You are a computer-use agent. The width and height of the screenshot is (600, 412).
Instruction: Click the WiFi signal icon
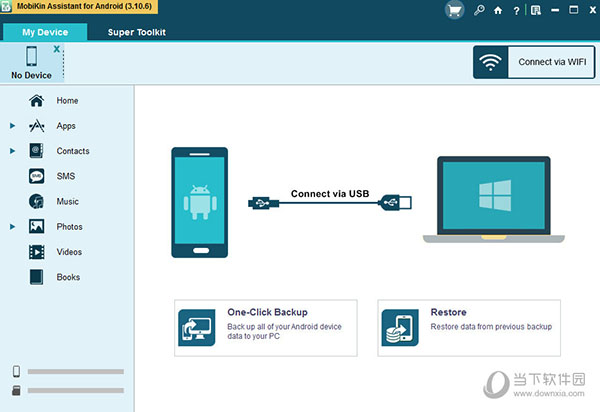tap(491, 62)
